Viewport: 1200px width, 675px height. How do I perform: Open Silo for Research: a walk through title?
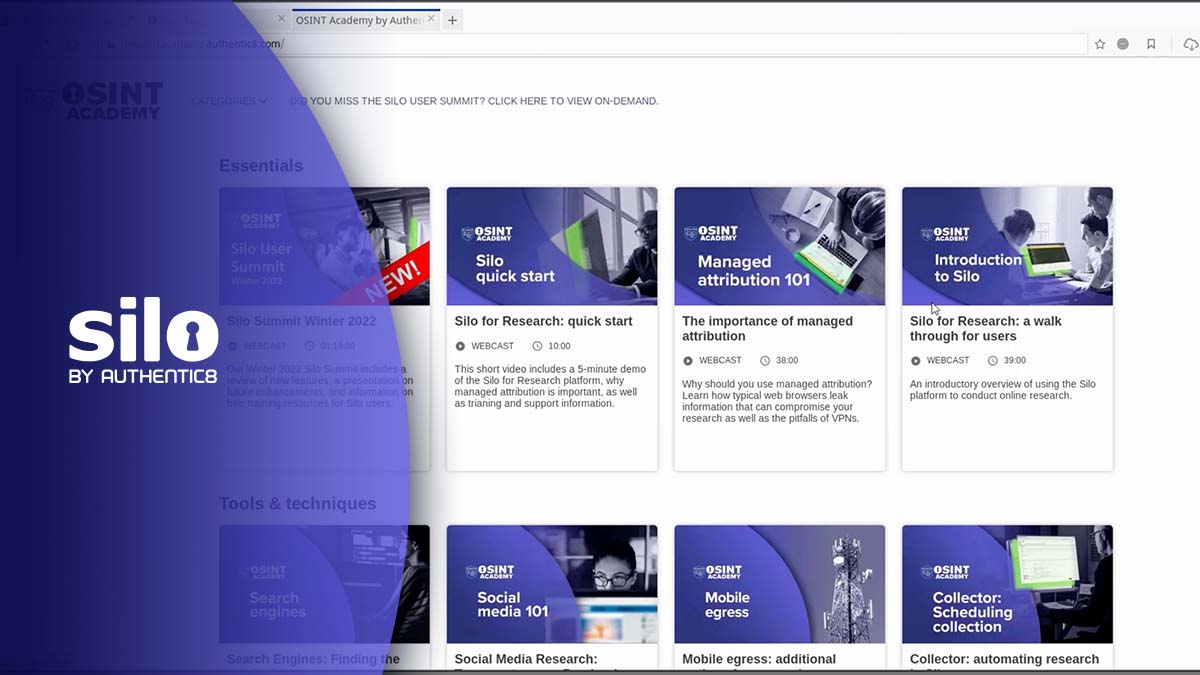click(x=986, y=328)
